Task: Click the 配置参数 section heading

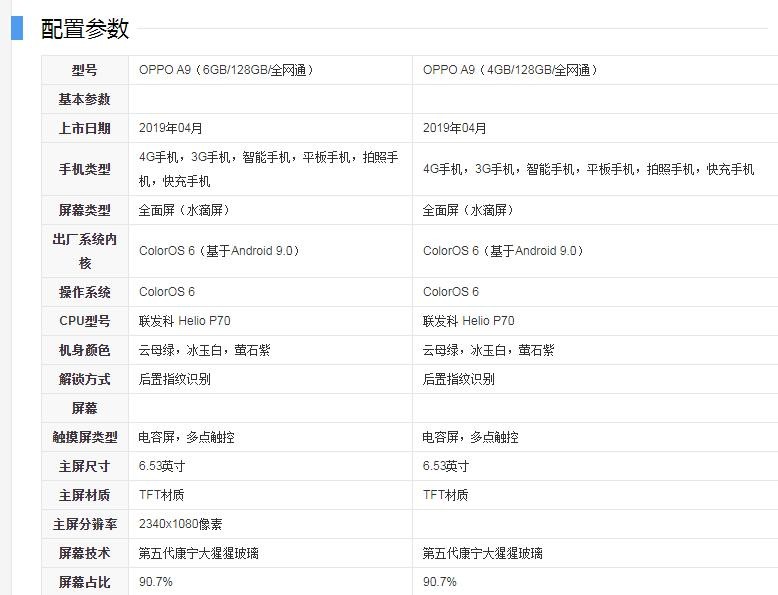Action: coord(85,29)
